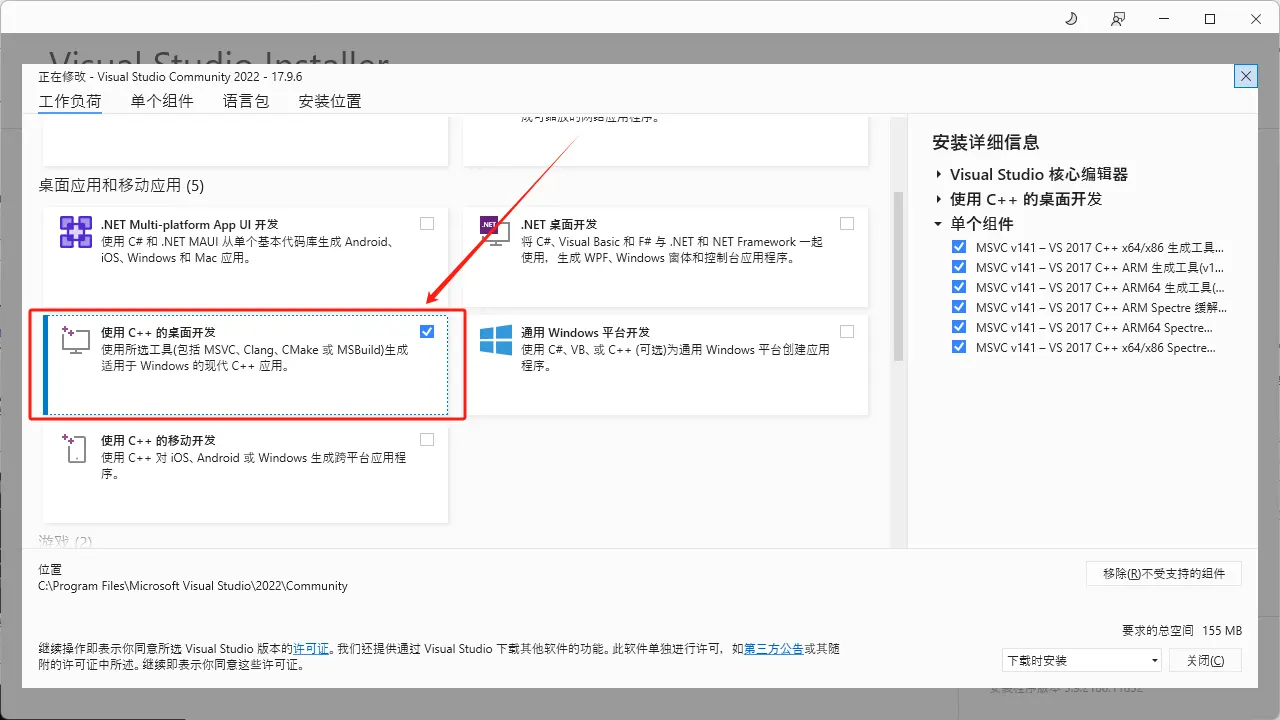Click the feedback icon in the title bar

click(x=1118, y=19)
